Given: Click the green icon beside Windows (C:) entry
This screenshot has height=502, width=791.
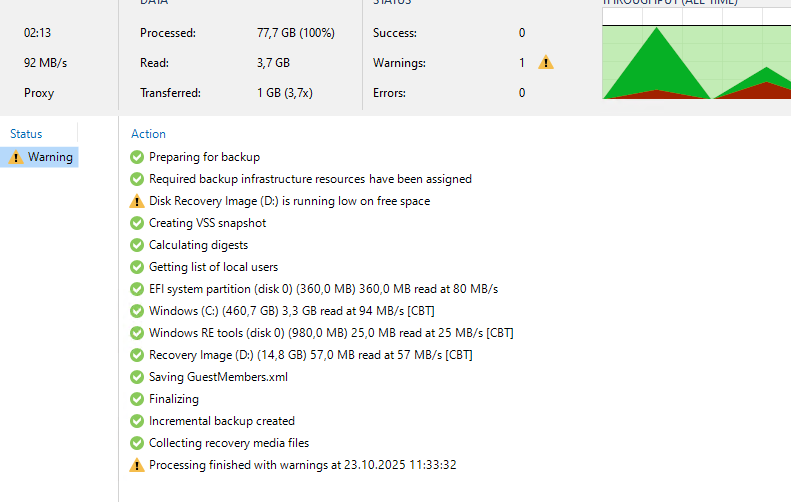Looking at the screenshot, I should 137,311.
